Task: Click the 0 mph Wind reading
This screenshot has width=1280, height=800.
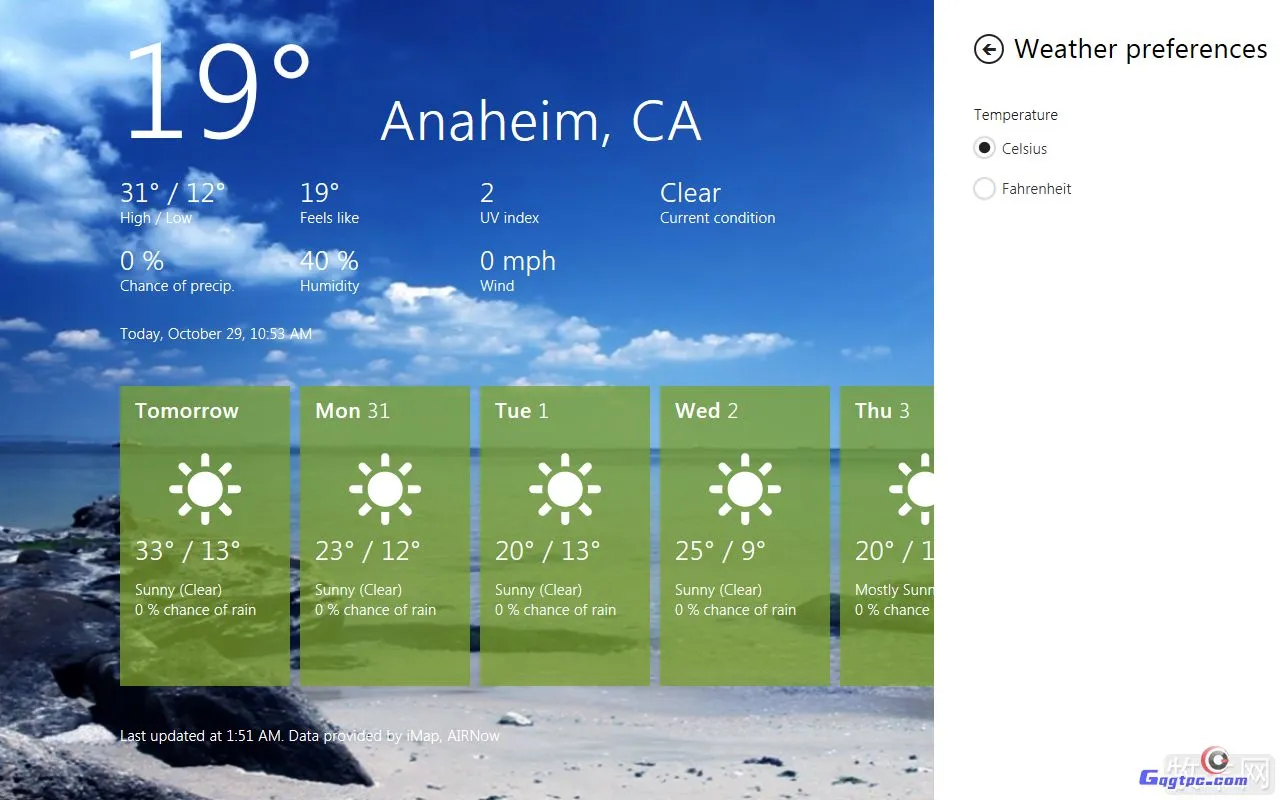Action: pos(517,261)
